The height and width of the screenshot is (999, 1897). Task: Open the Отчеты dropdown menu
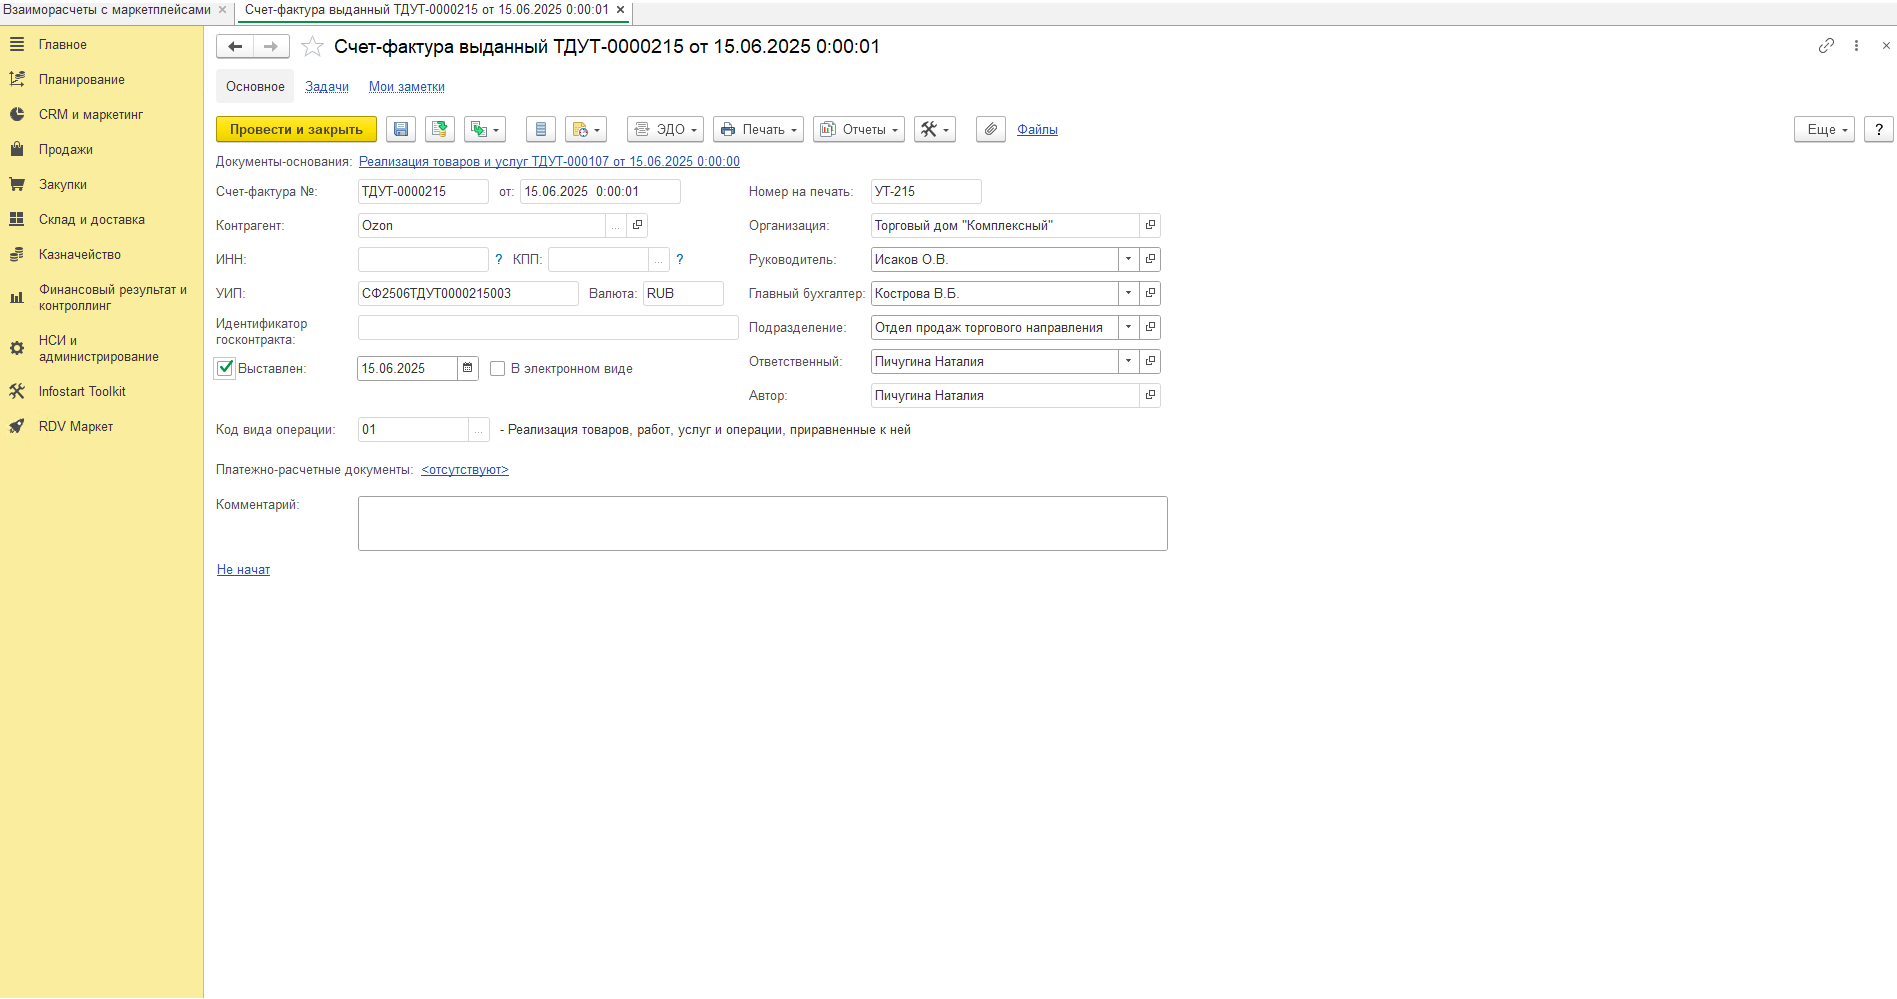pyautogui.click(x=859, y=129)
